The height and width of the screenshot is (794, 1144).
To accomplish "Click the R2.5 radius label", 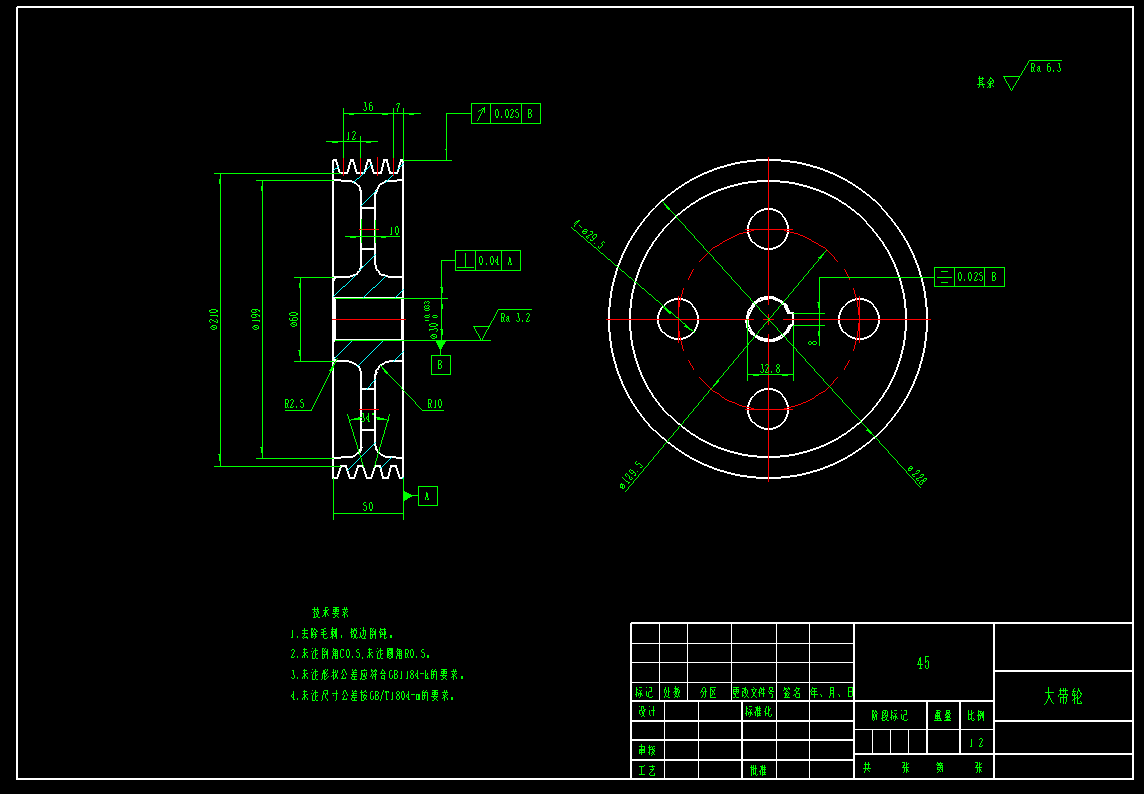I will click(295, 404).
